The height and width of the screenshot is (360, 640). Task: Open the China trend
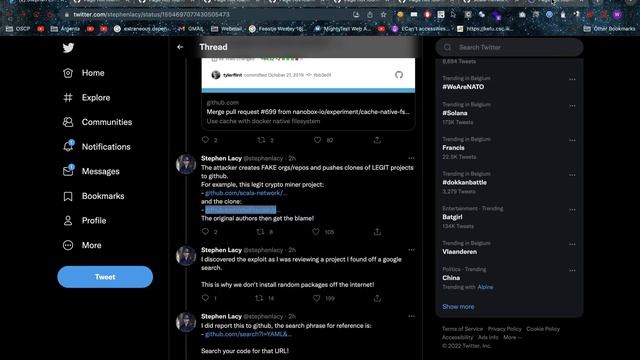click(451, 278)
